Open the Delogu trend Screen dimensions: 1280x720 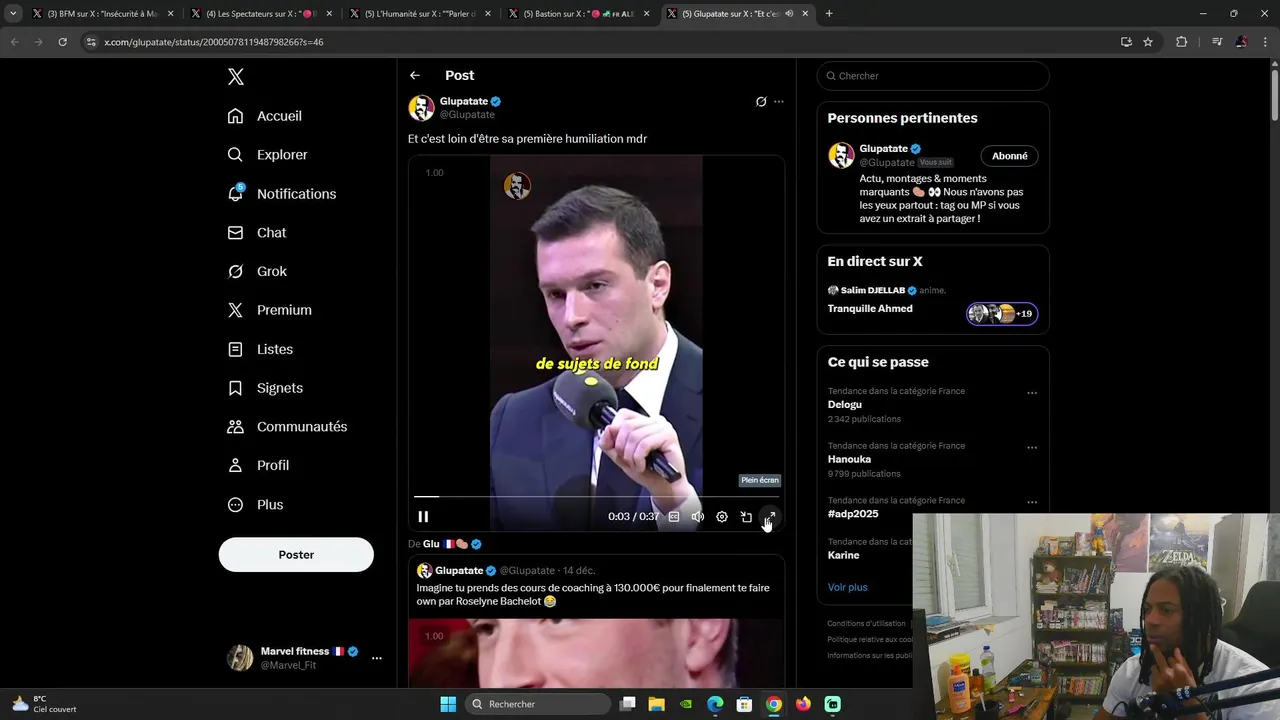coord(845,405)
